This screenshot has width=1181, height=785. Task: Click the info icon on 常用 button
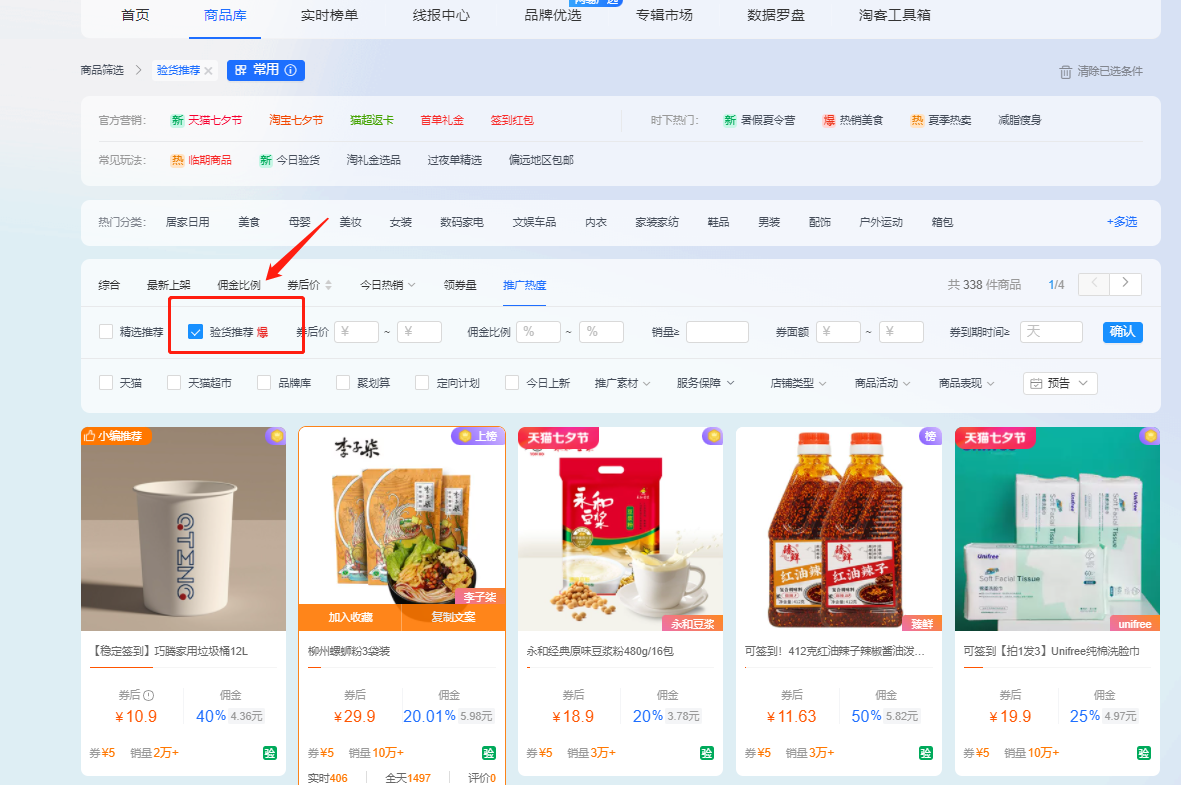click(291, 70)
